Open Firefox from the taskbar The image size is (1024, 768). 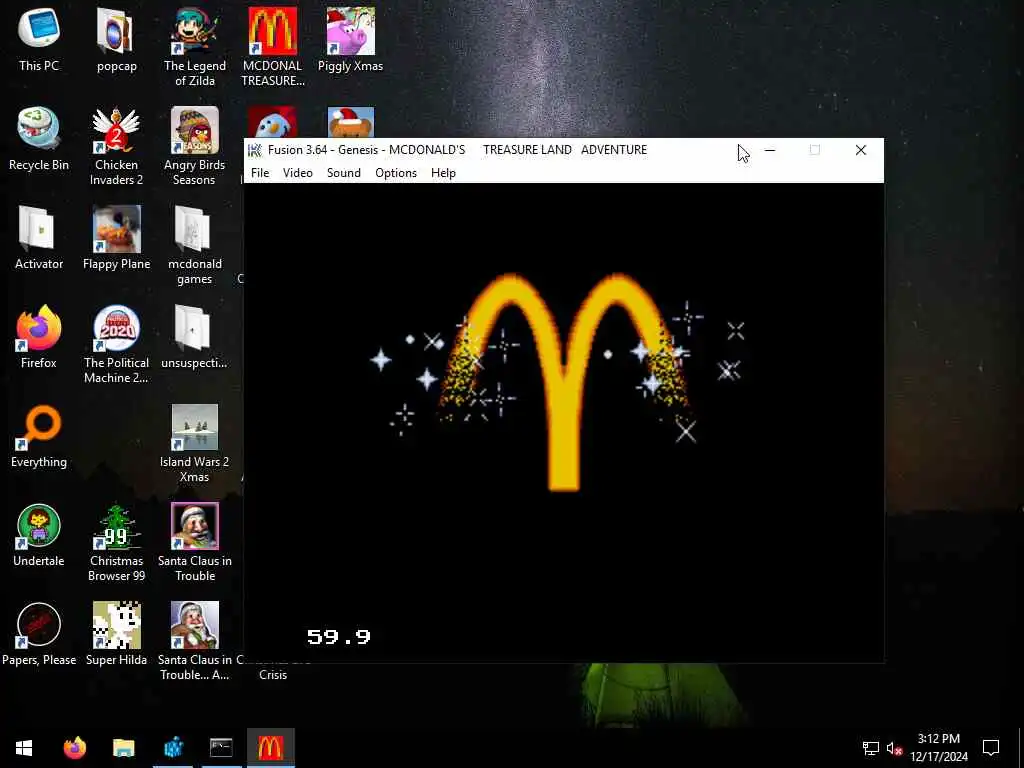coord(74,748)
